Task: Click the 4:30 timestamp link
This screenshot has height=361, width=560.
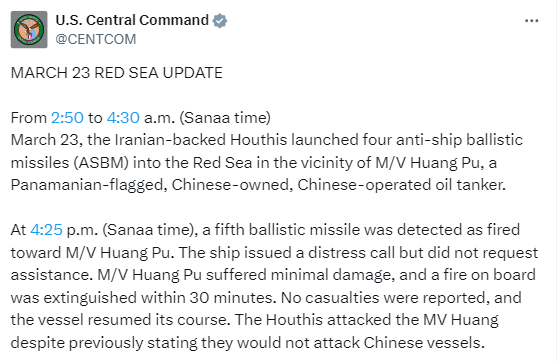Action: pyautogui.click(x=123, y=118)
